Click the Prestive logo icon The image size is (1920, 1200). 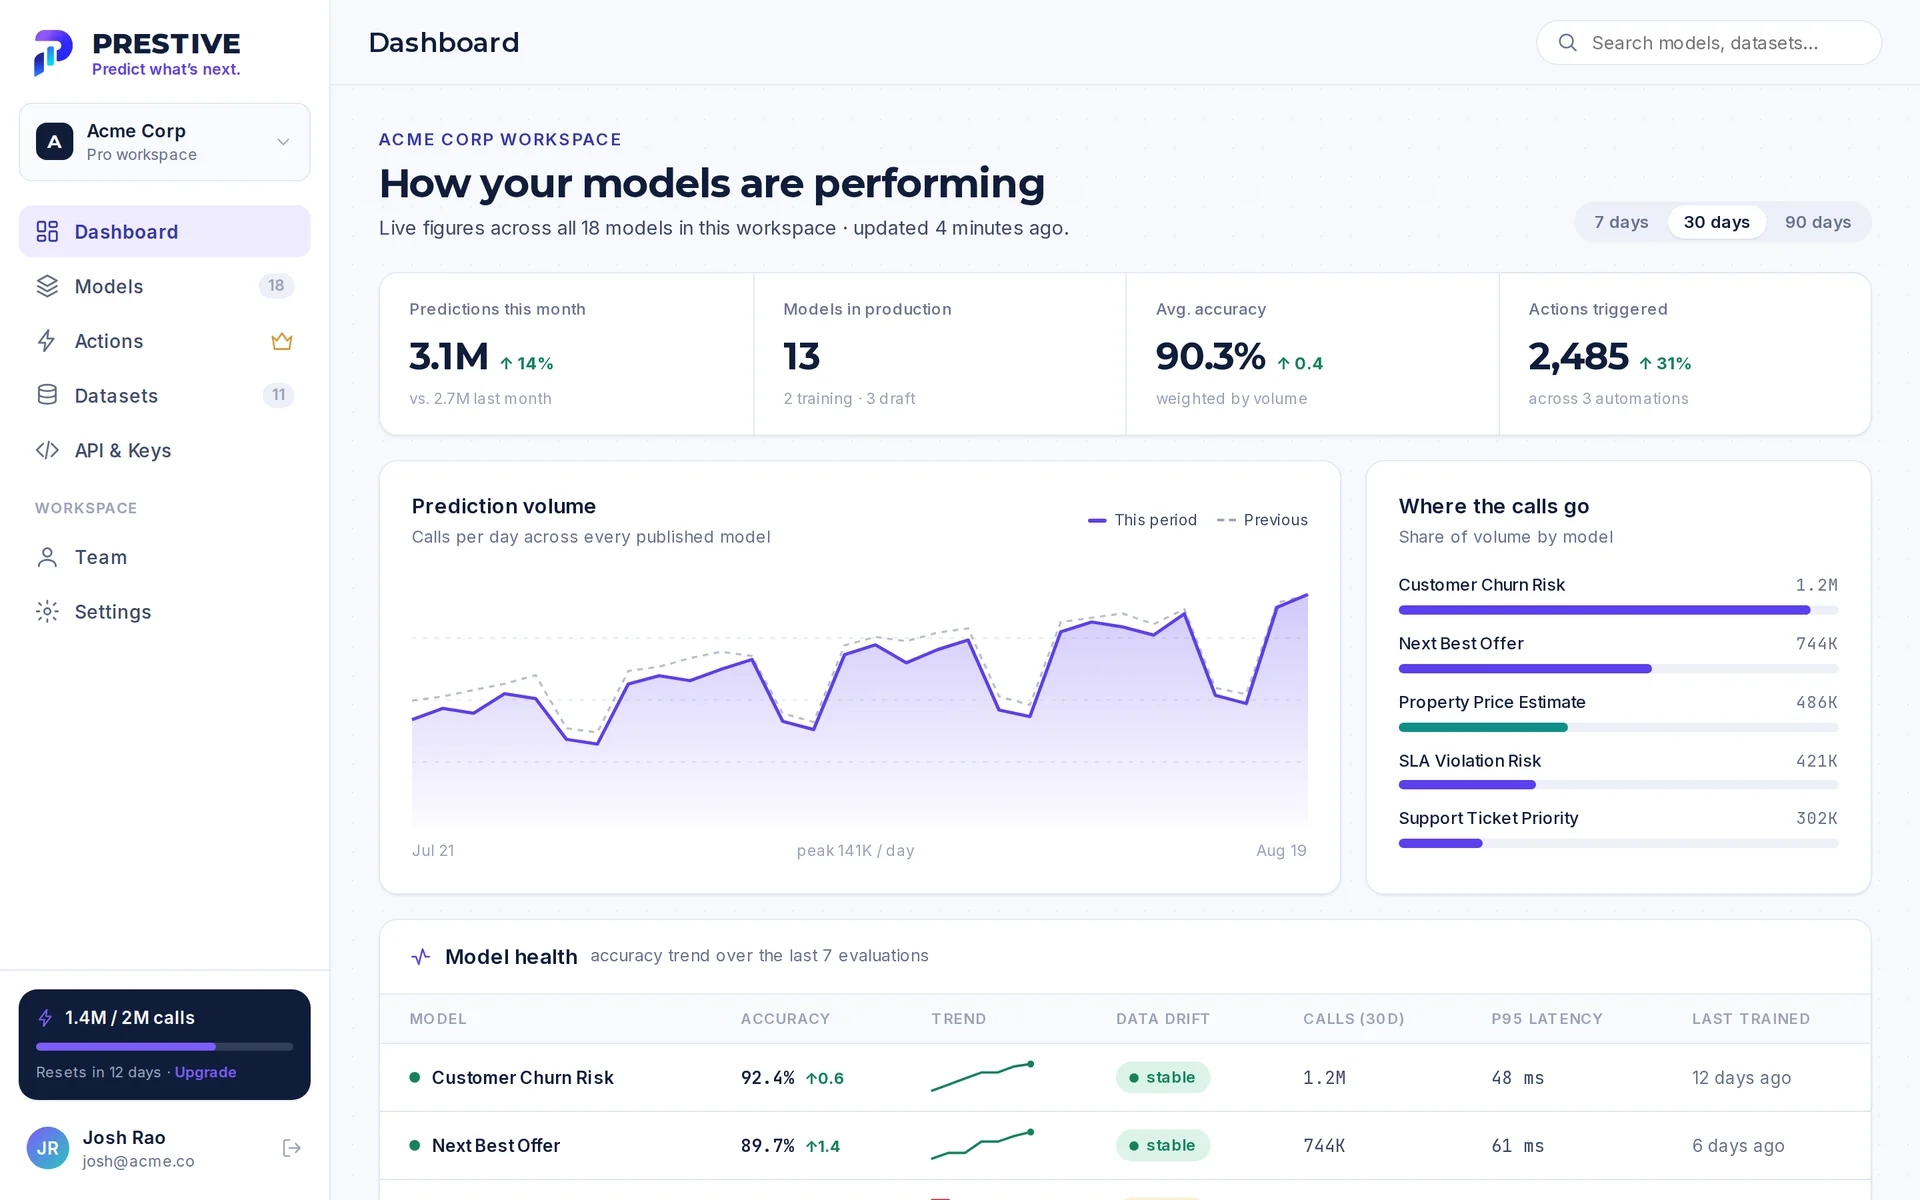54,53
